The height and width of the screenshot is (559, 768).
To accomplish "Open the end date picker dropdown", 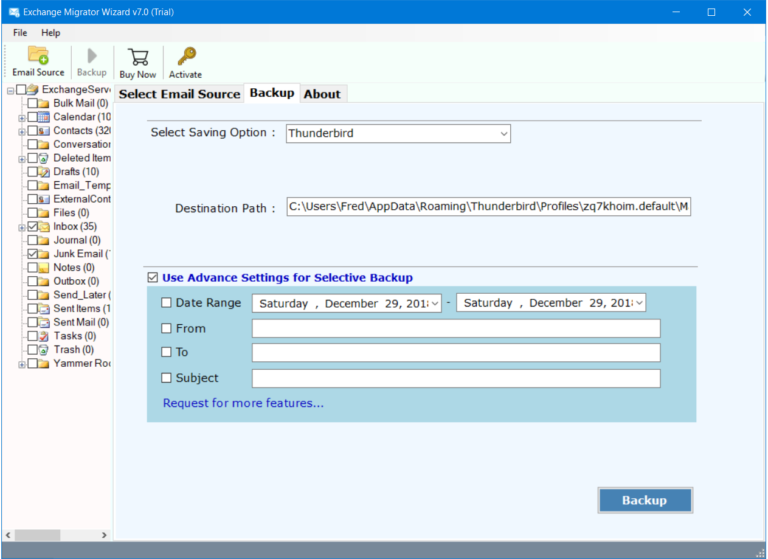I will 639,303.
